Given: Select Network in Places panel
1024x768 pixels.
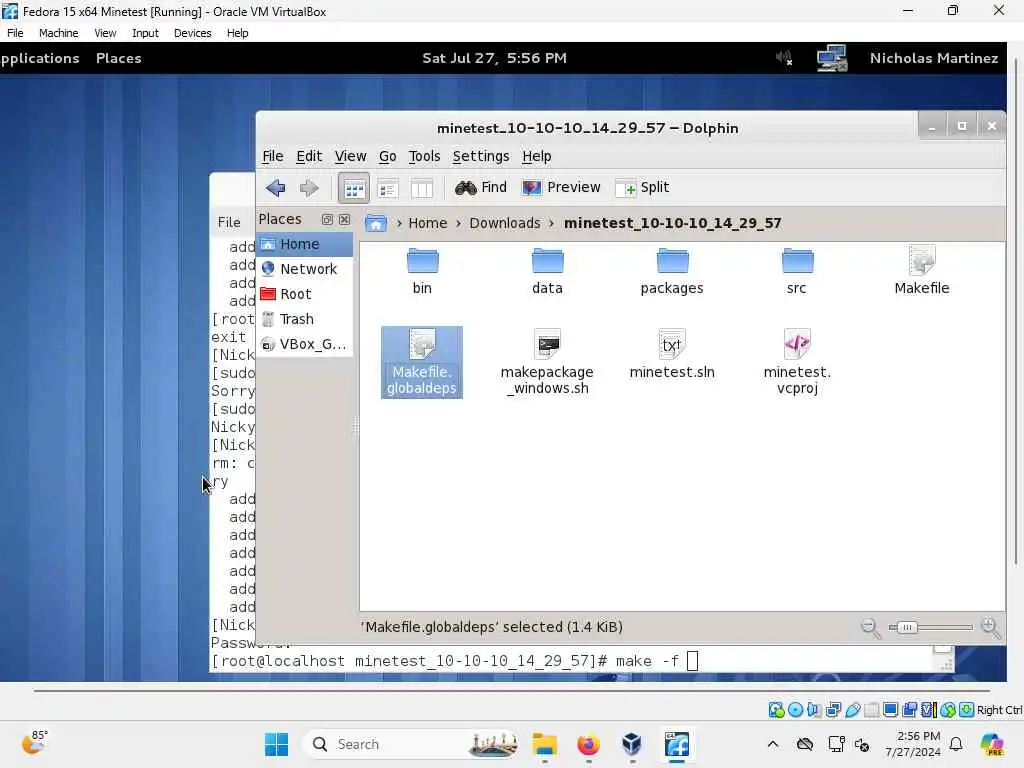Looking at the screenshot, I should pos(304,269).
